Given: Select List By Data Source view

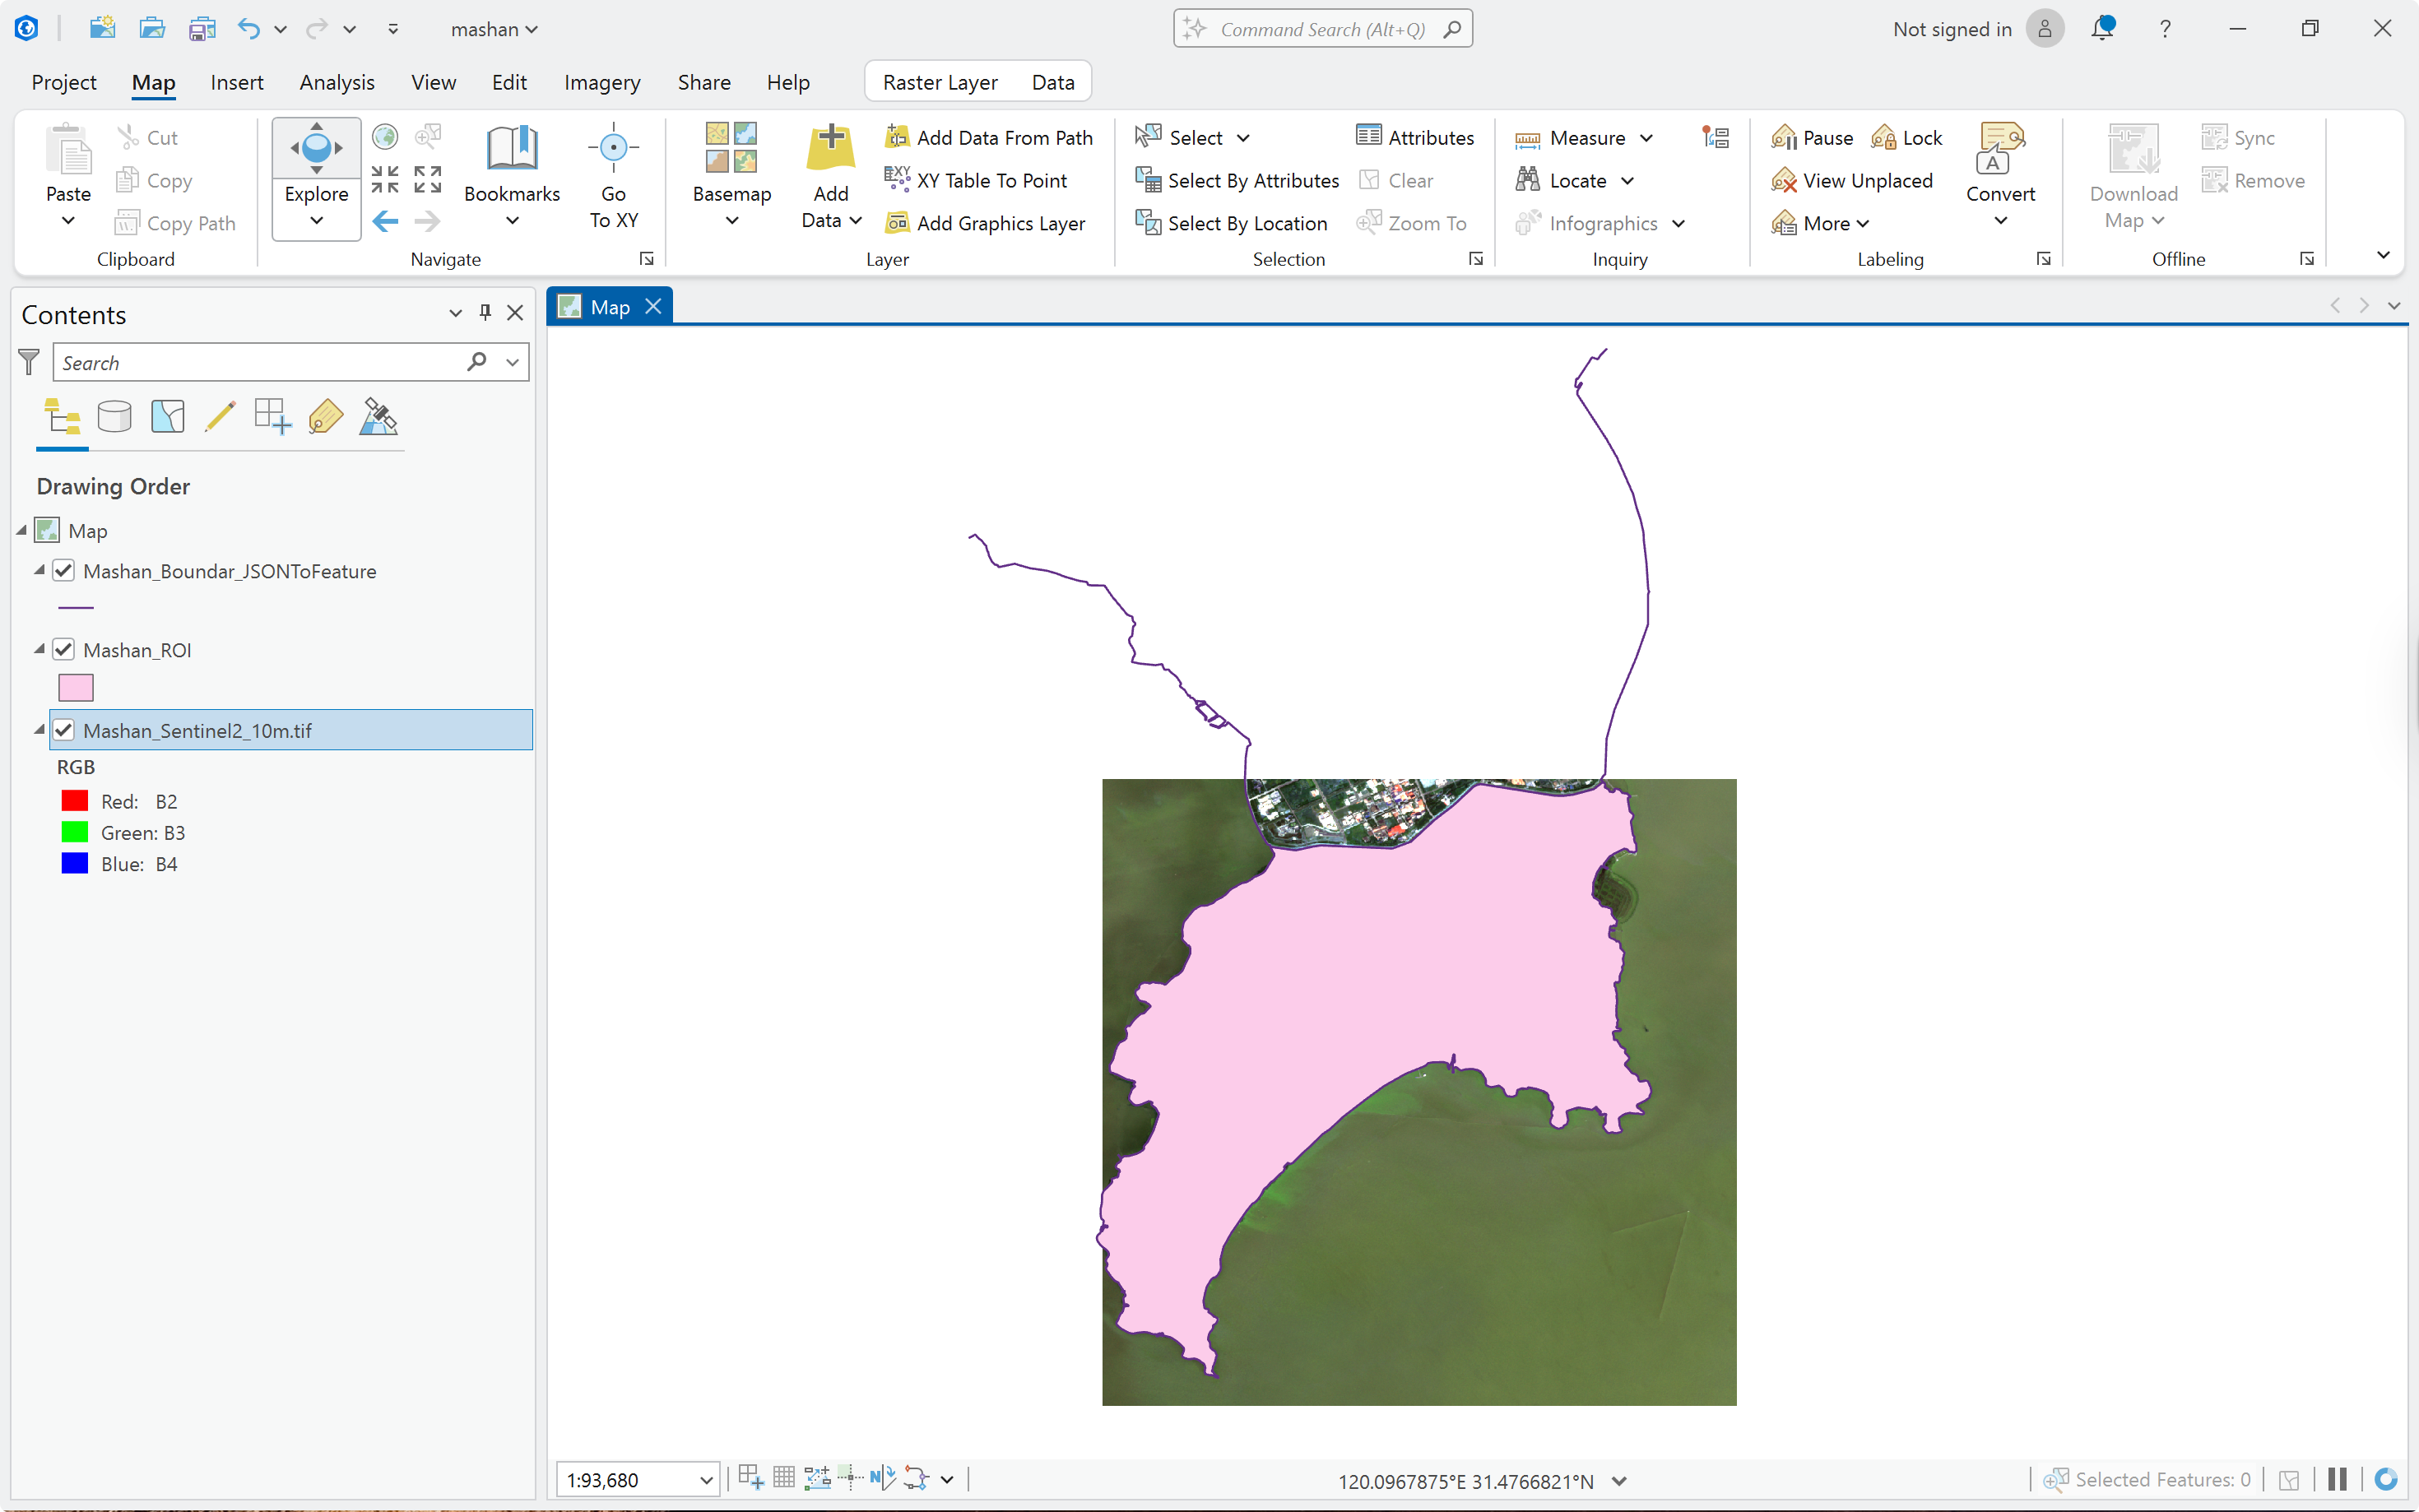Looking at the screenshot, I should click(114, 416).
